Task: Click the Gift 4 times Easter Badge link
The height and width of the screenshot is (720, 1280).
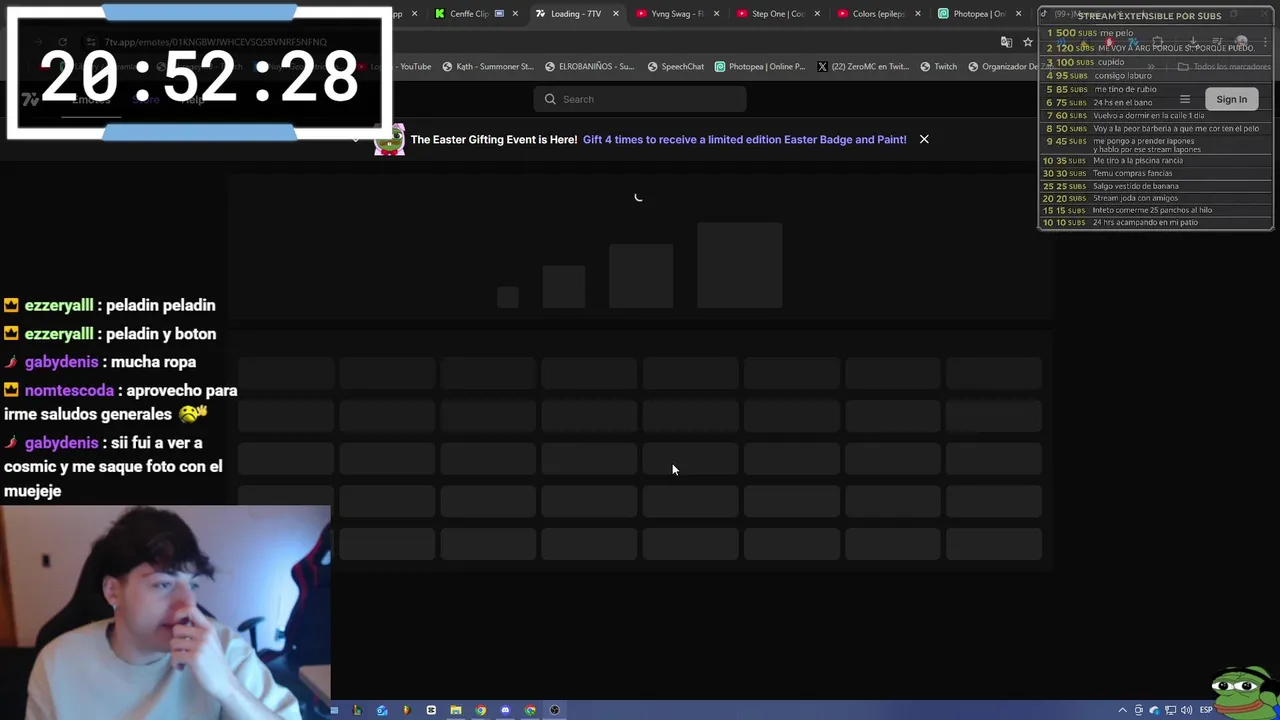Action: click(744, 140)
